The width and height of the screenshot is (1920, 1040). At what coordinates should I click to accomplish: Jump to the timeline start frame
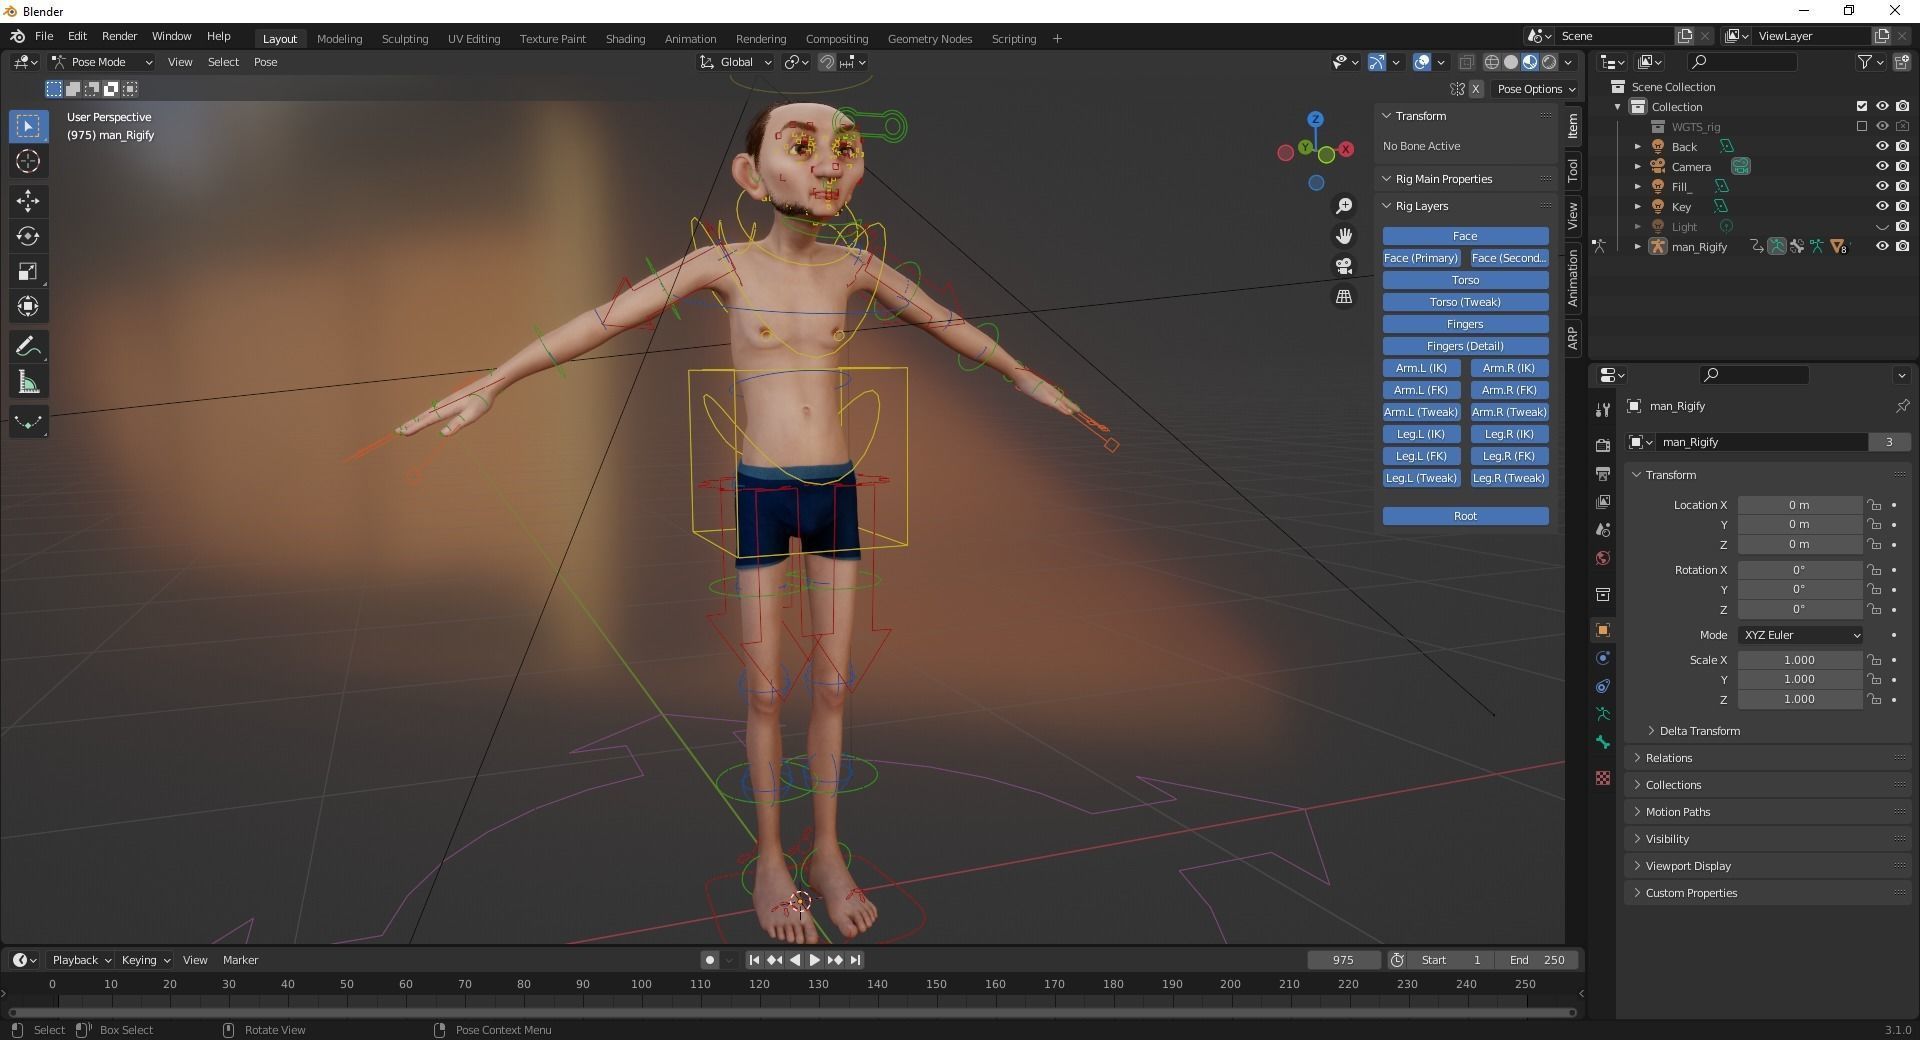coord(754,960)
